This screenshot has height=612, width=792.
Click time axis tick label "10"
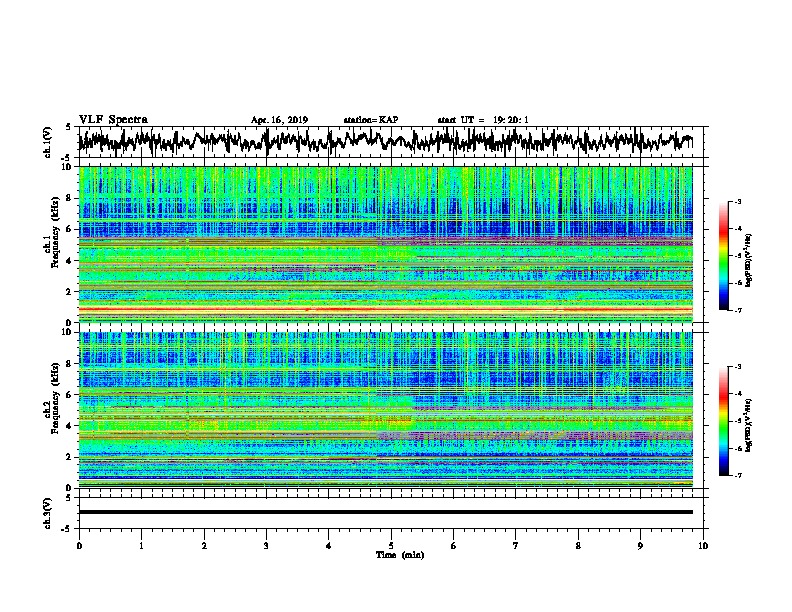click(x=703, y=546)
